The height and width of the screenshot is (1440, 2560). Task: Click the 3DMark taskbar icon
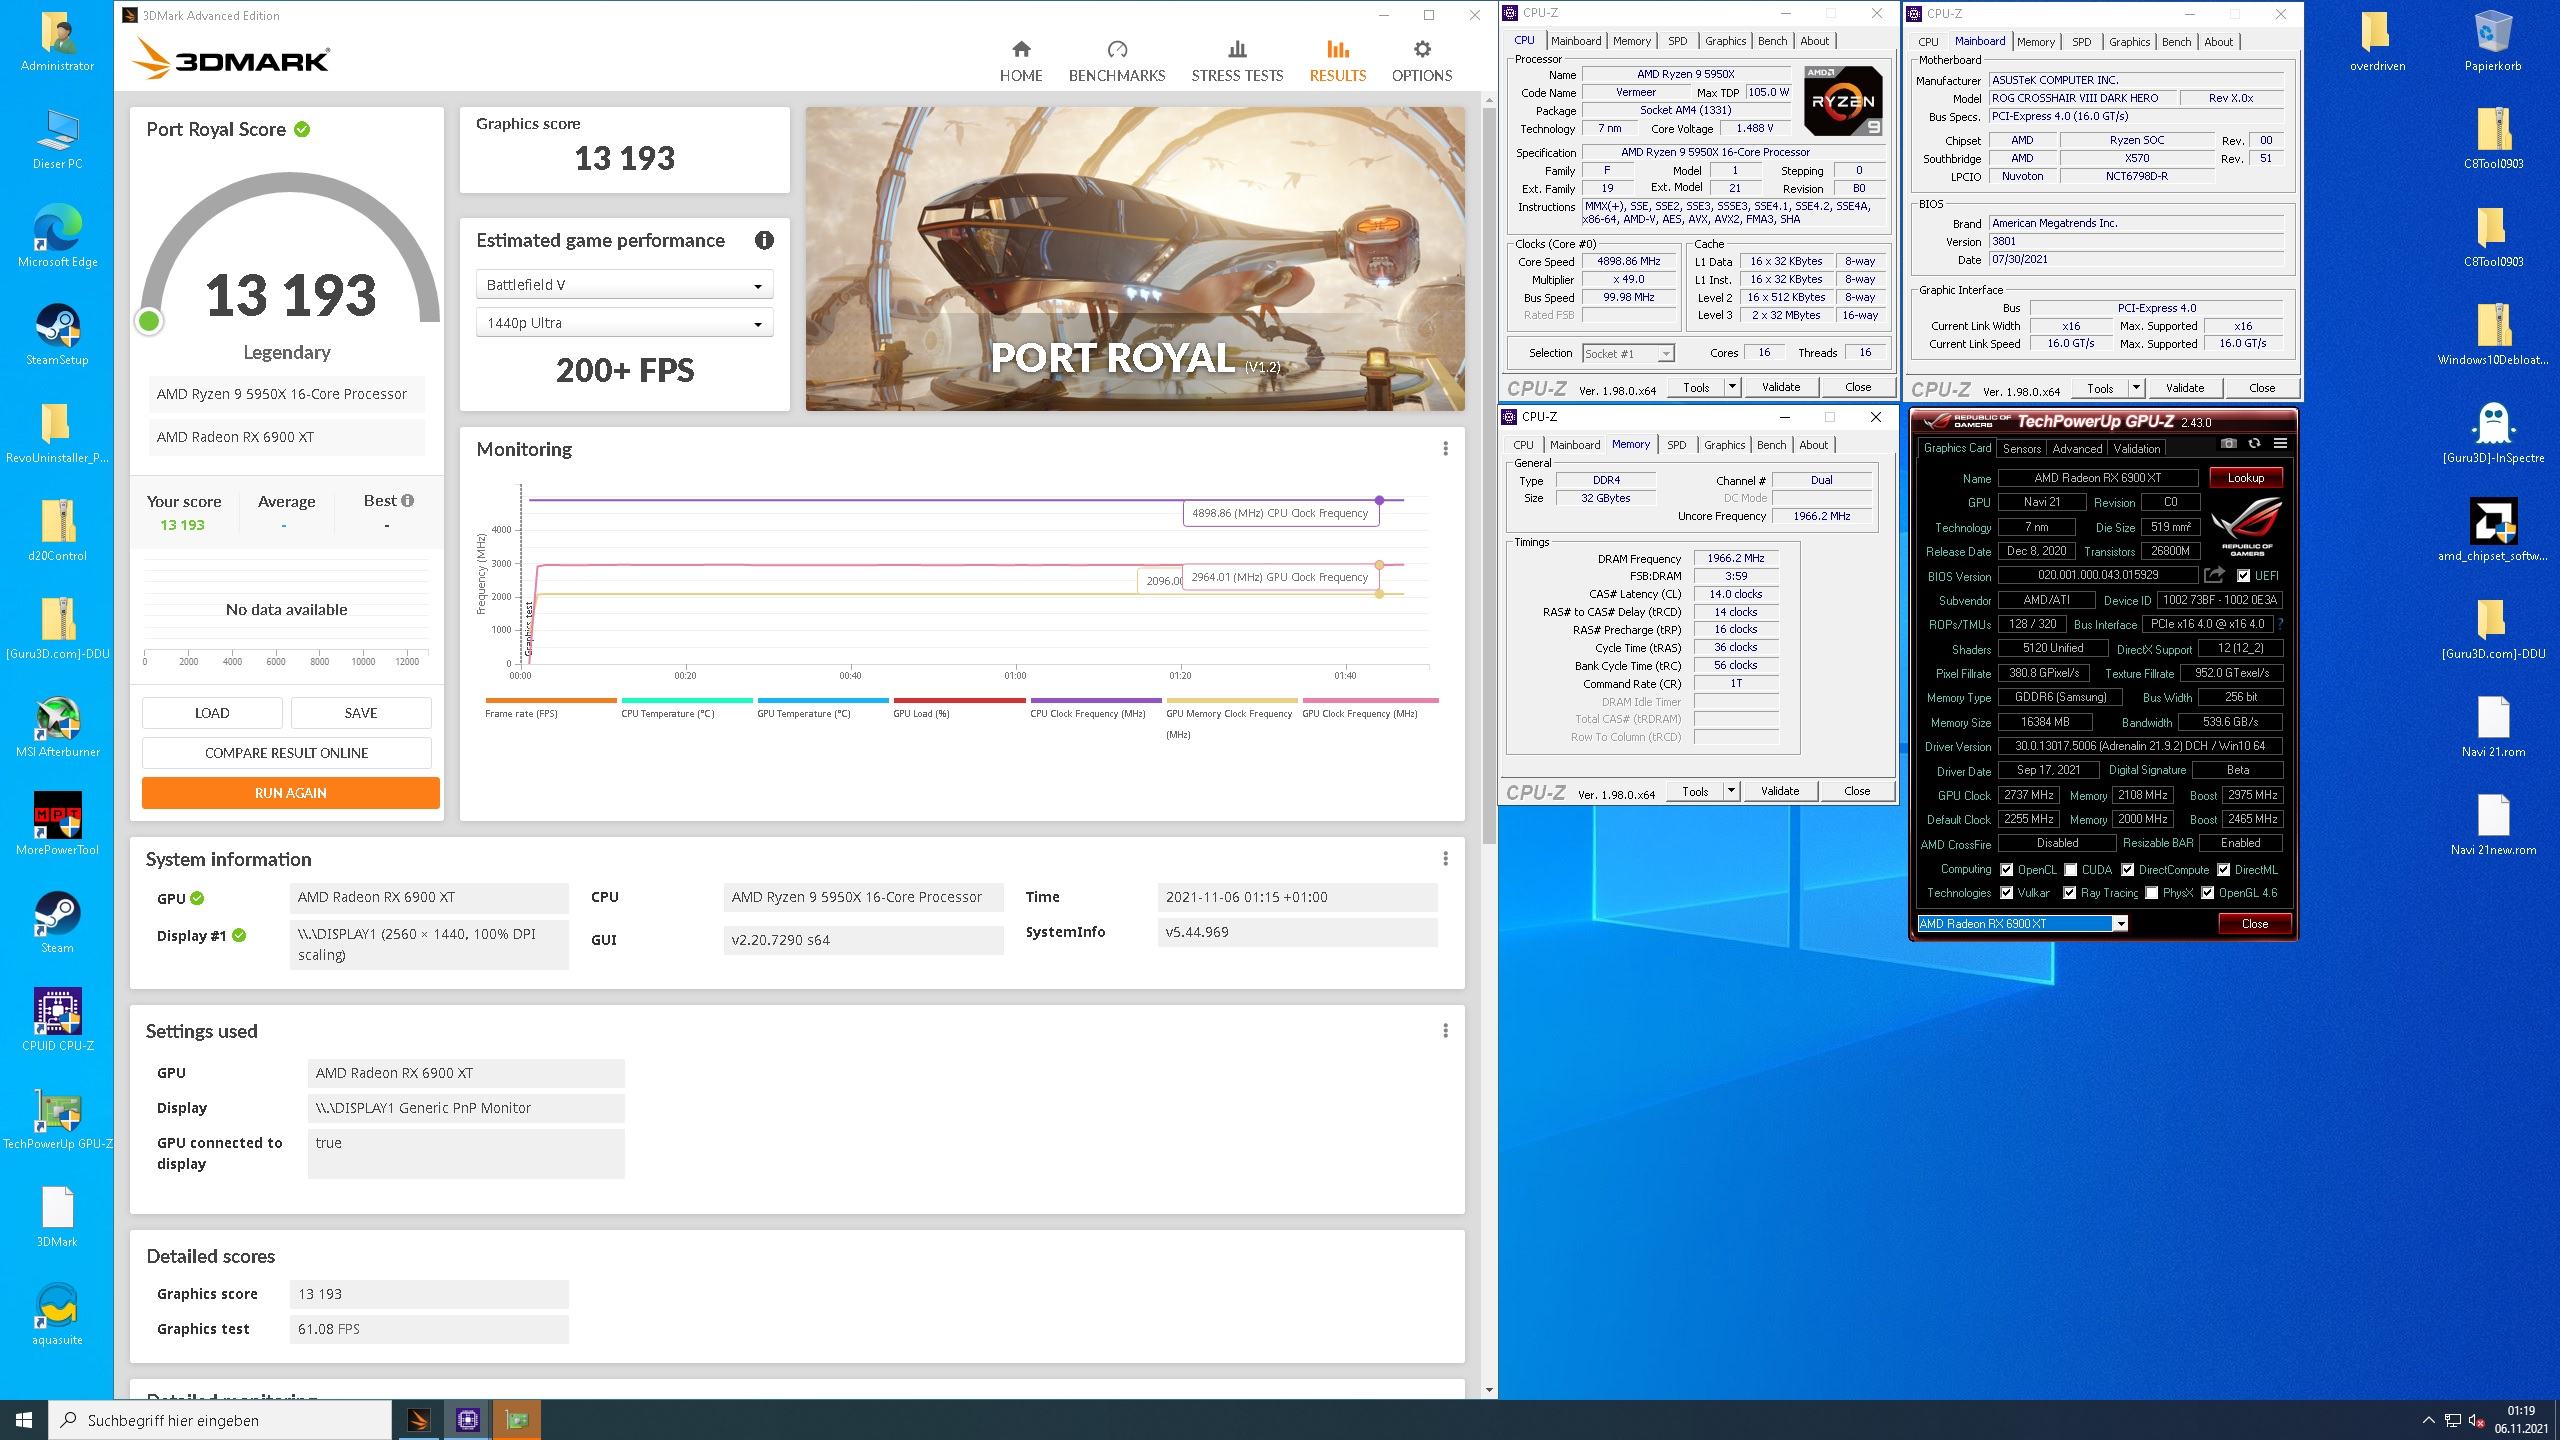(418, 1420)
